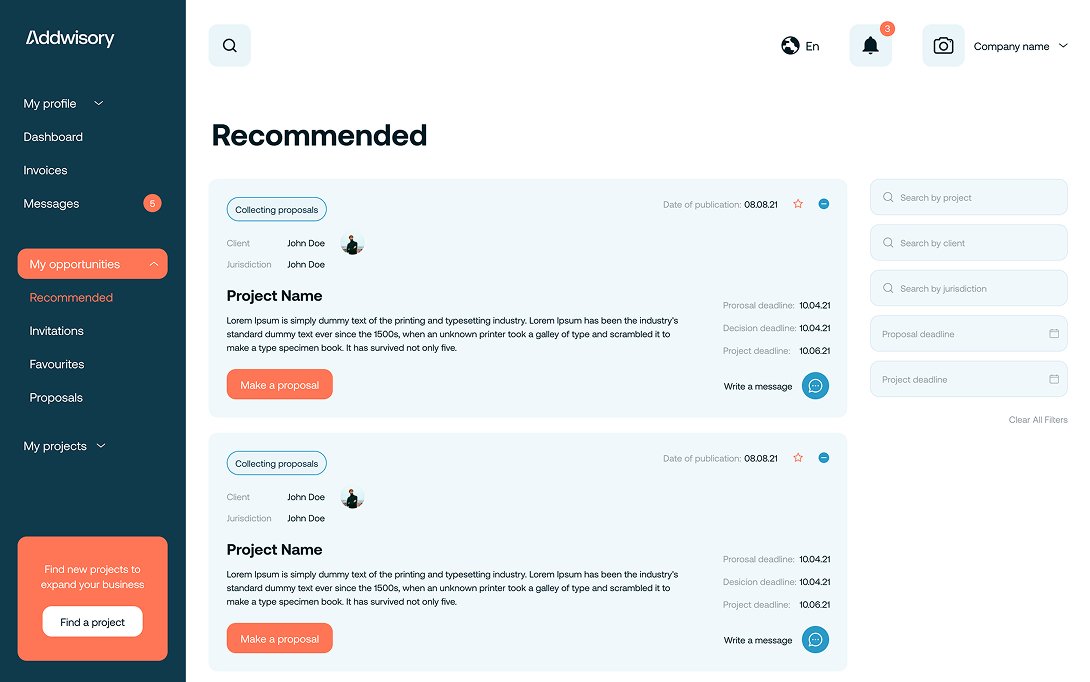
Task: Collapse the My opportunities section
Action: click(x=153, y=264)
